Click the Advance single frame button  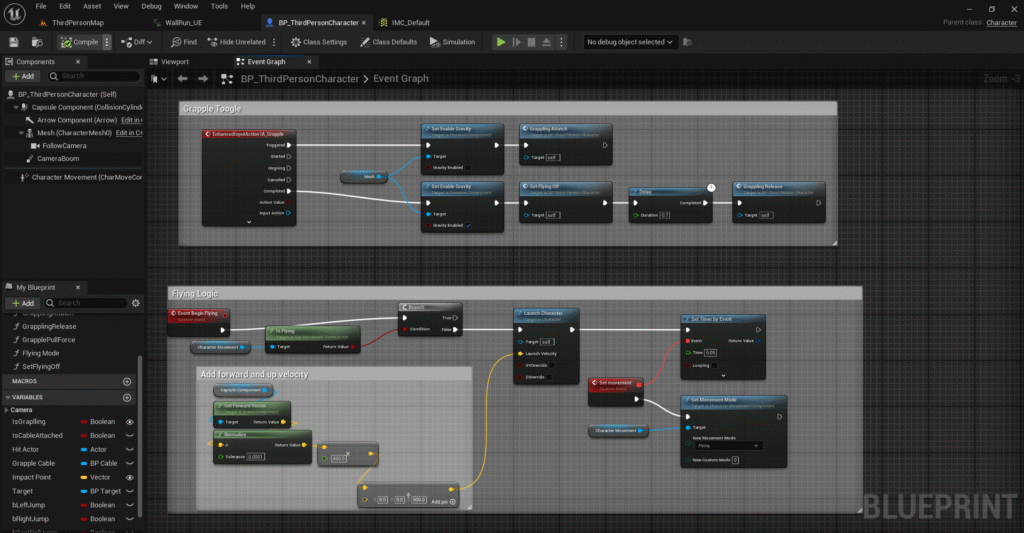pos(517,42)
